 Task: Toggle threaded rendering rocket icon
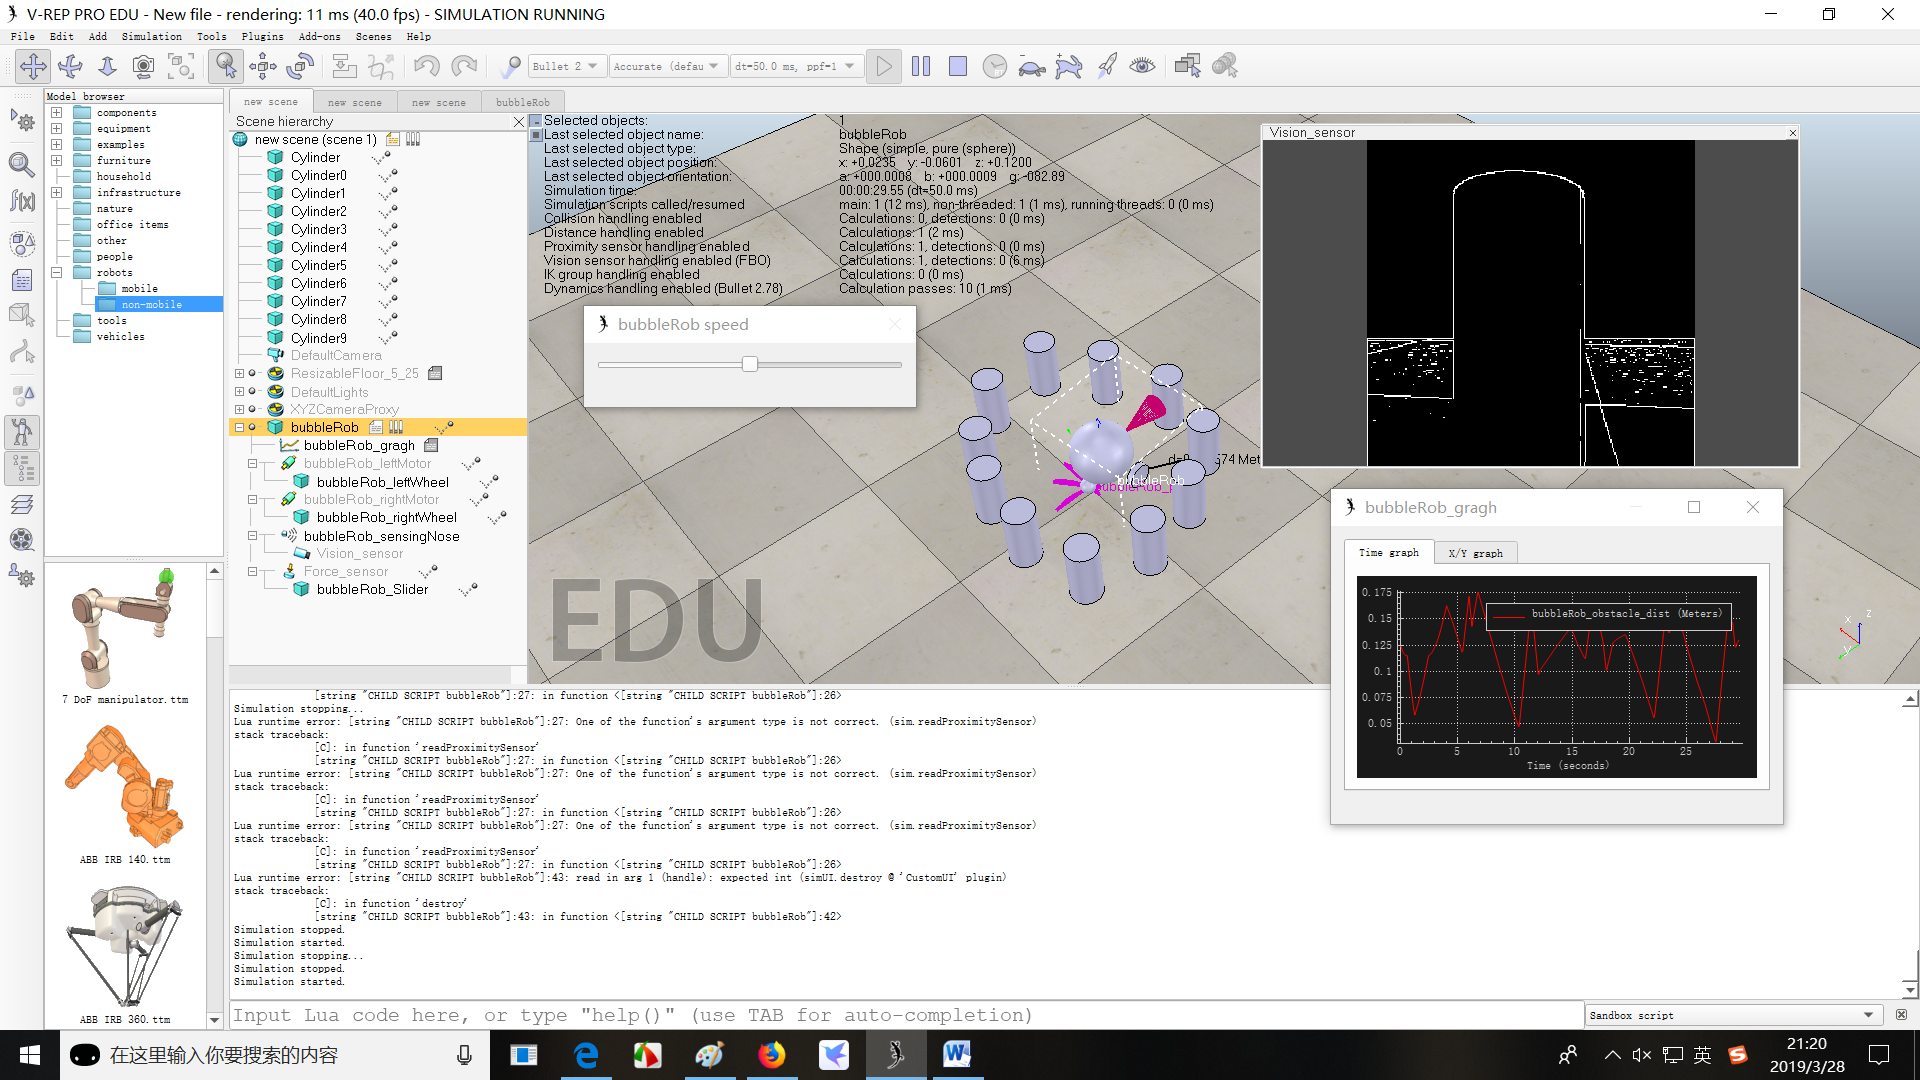tap(1106, 66)
